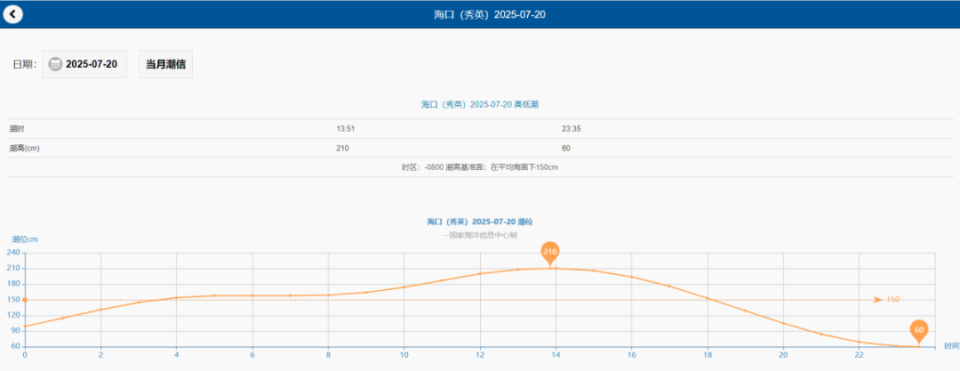The height and width of the screenshot is (371, 960).
Task: Click the back arrow icon in header
Action: pos(13,14)
